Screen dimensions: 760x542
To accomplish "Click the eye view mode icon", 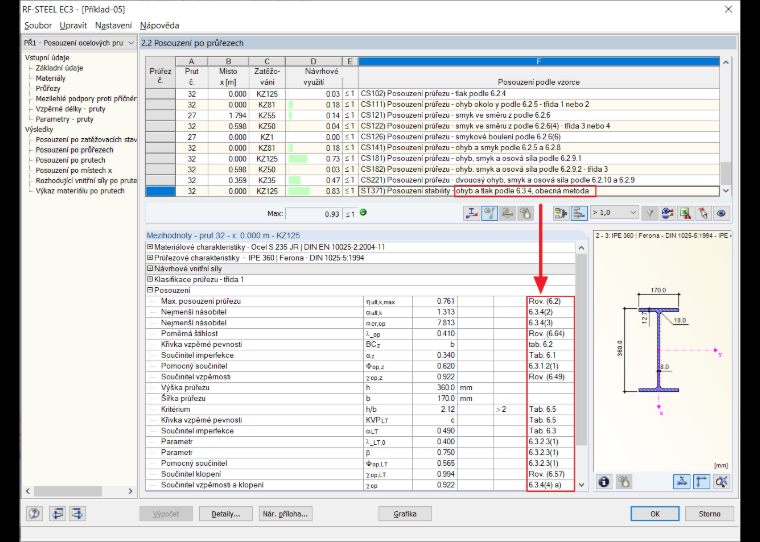I will point(721,213).
